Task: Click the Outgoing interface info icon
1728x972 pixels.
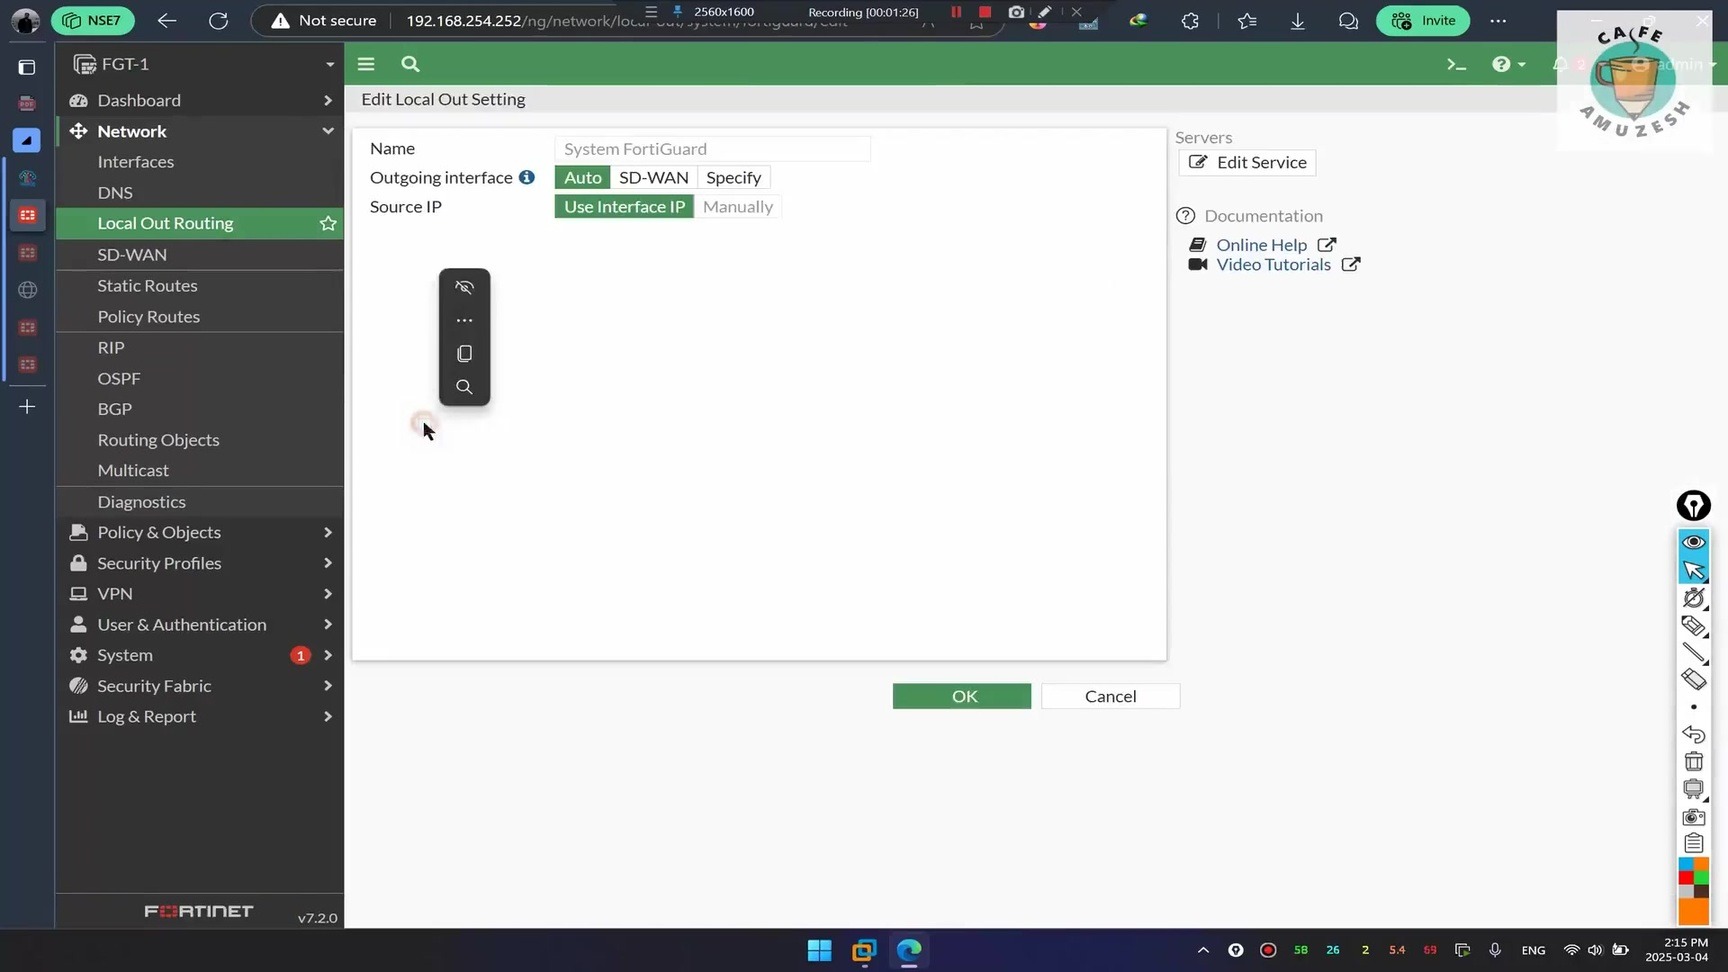Action: (526, 177)
